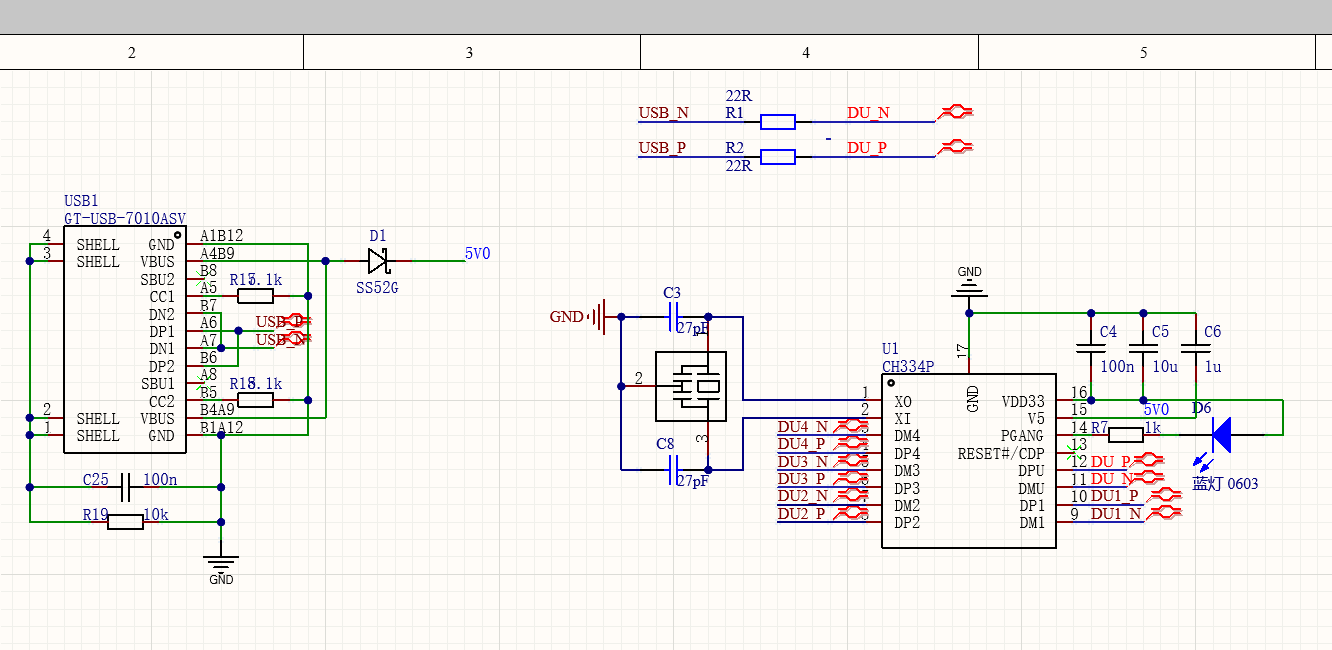Select the DU_N port beside R1
The image size is (1332, 650).
coord(956,113)
